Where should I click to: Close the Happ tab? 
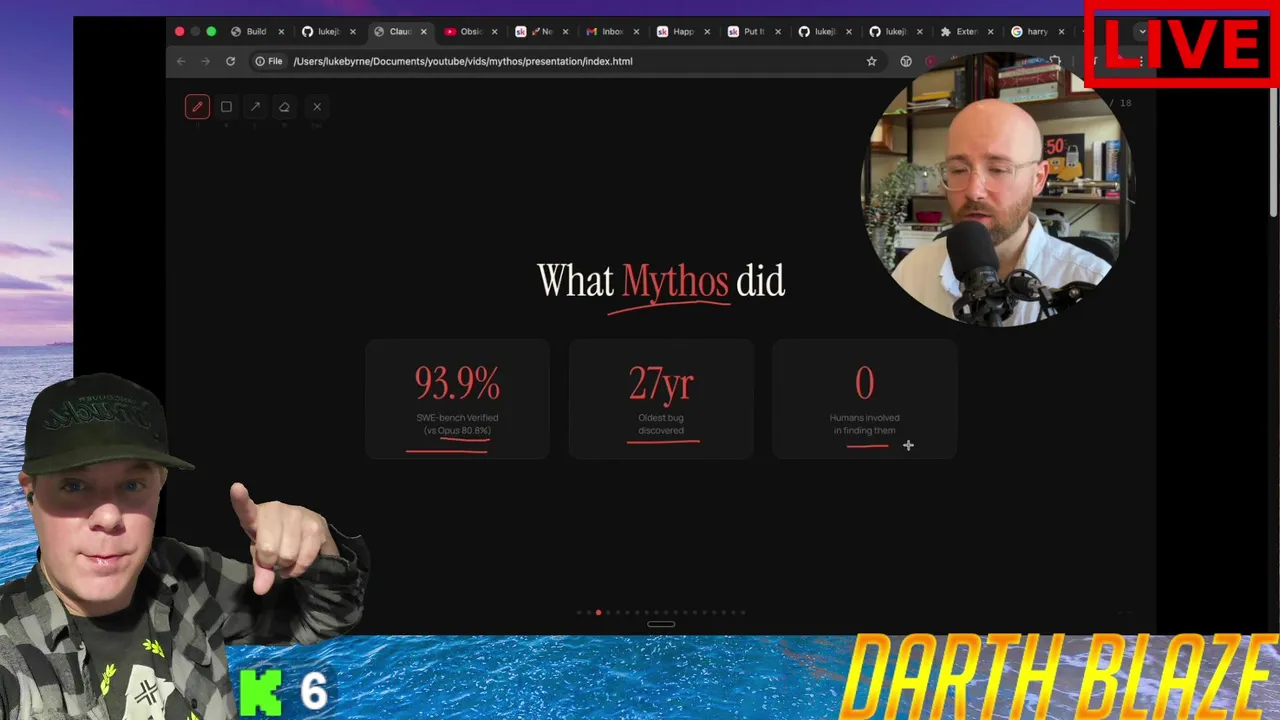pos(707,32)
